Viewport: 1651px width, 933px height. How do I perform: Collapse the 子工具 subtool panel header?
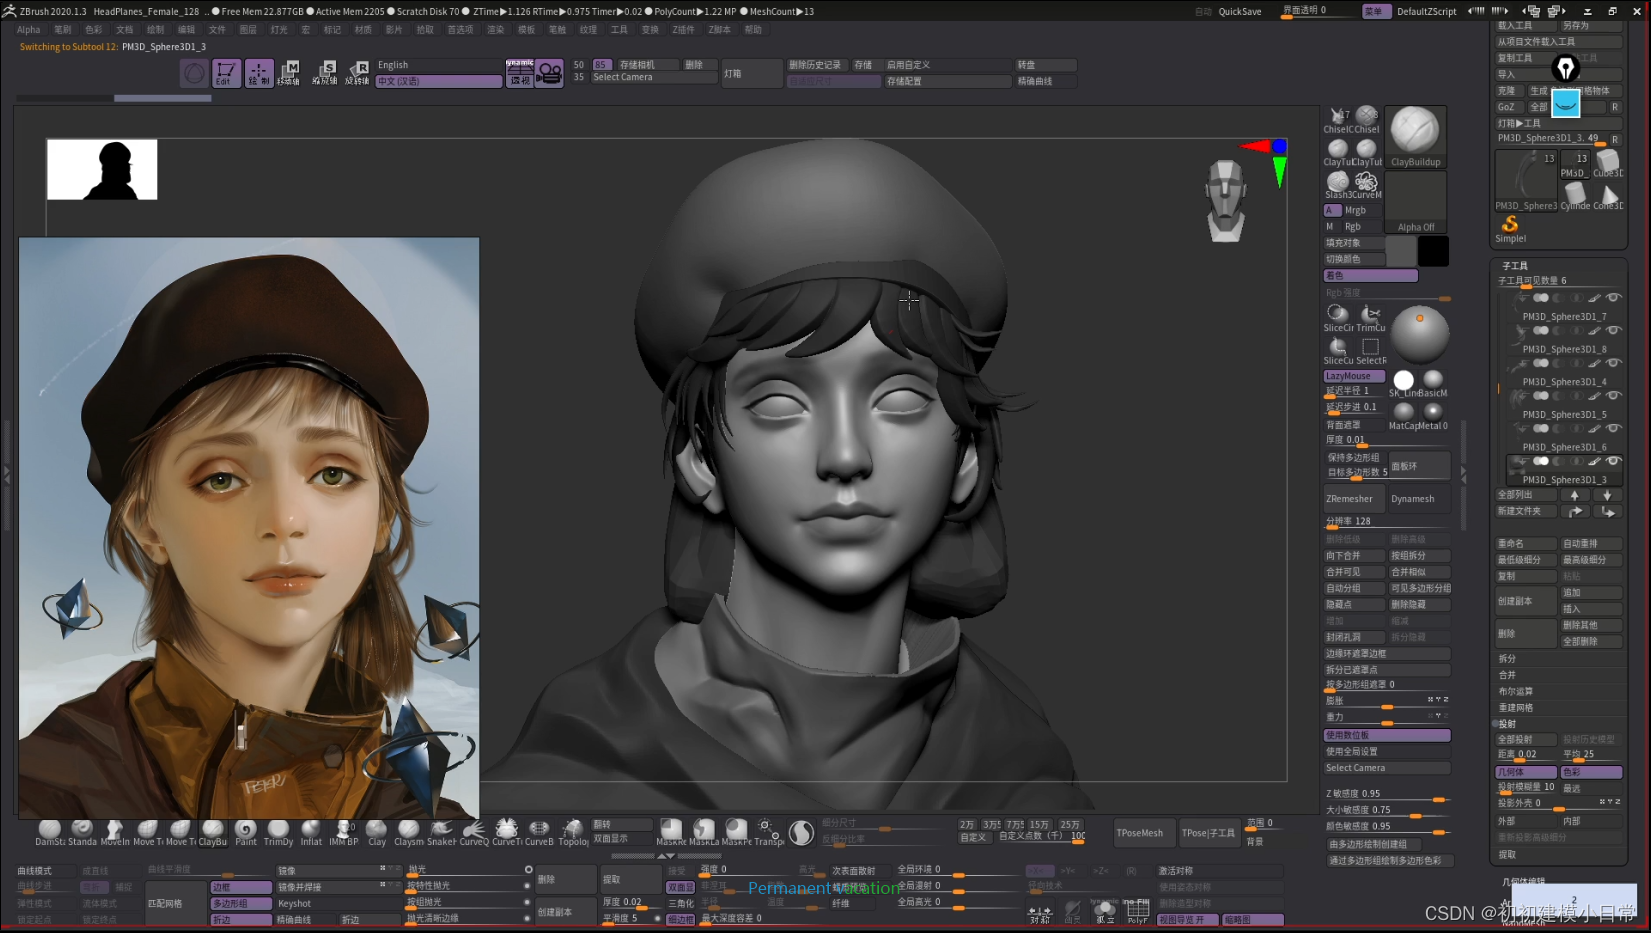point(1515,266)
